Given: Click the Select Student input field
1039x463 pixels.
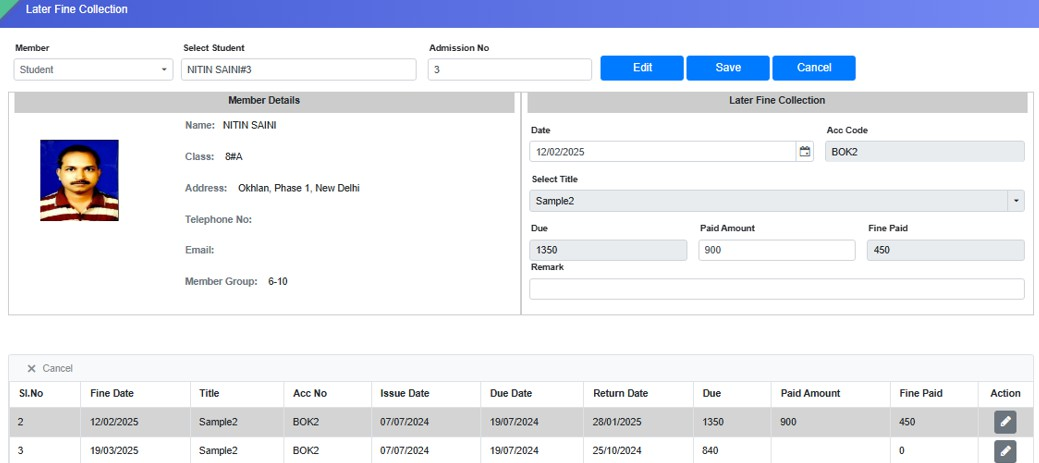Looking at the screenshot, I should (298, 70).
